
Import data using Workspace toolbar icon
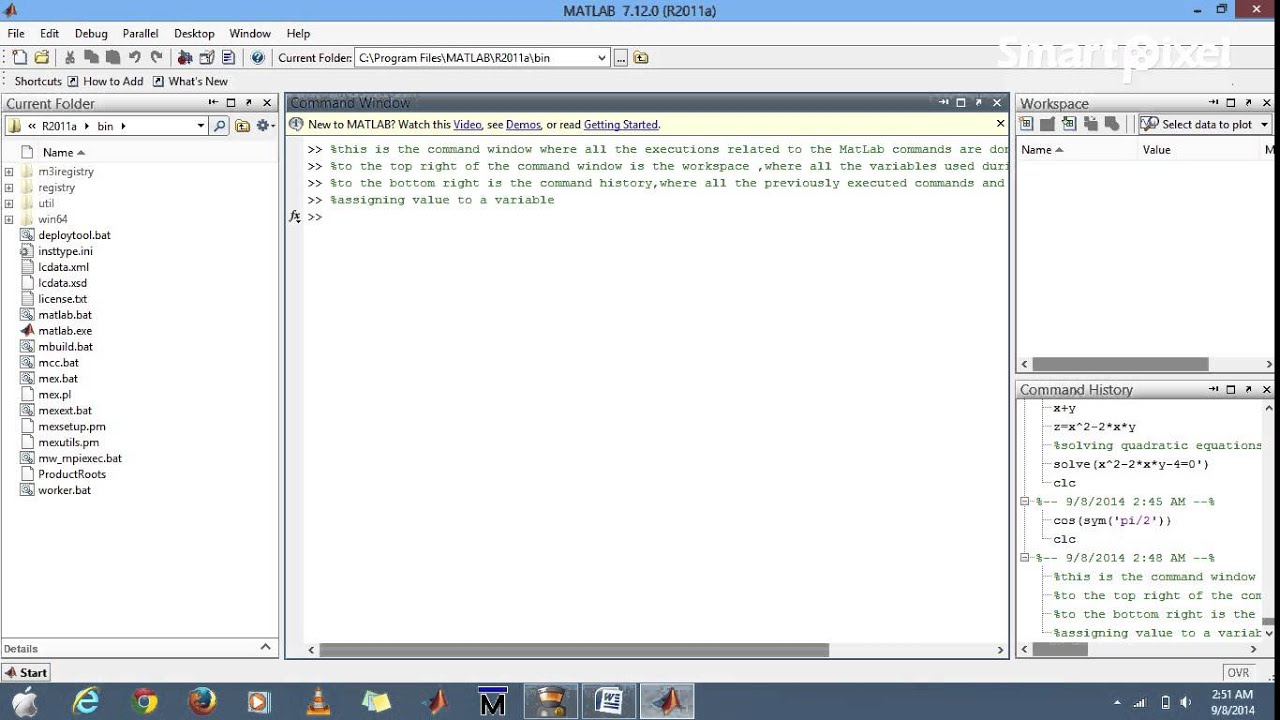tap(1069, 124)
